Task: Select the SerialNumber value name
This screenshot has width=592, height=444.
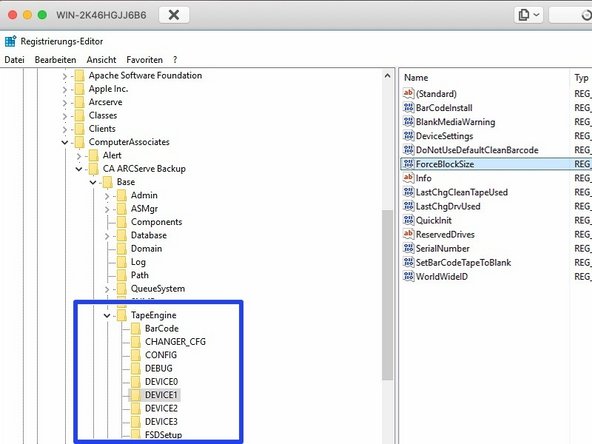Action: click(x=442, y=248)
